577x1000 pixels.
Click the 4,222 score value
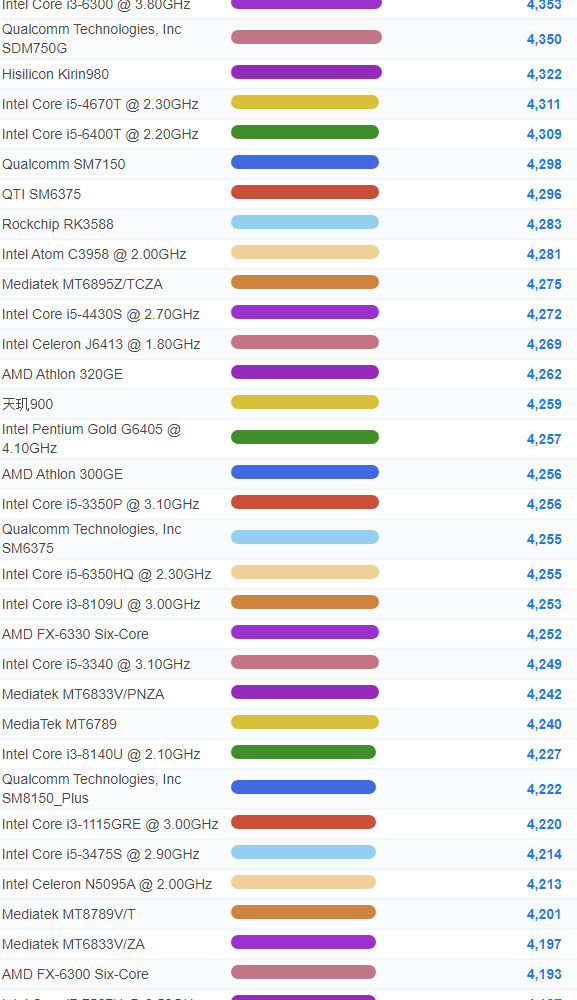544,789
